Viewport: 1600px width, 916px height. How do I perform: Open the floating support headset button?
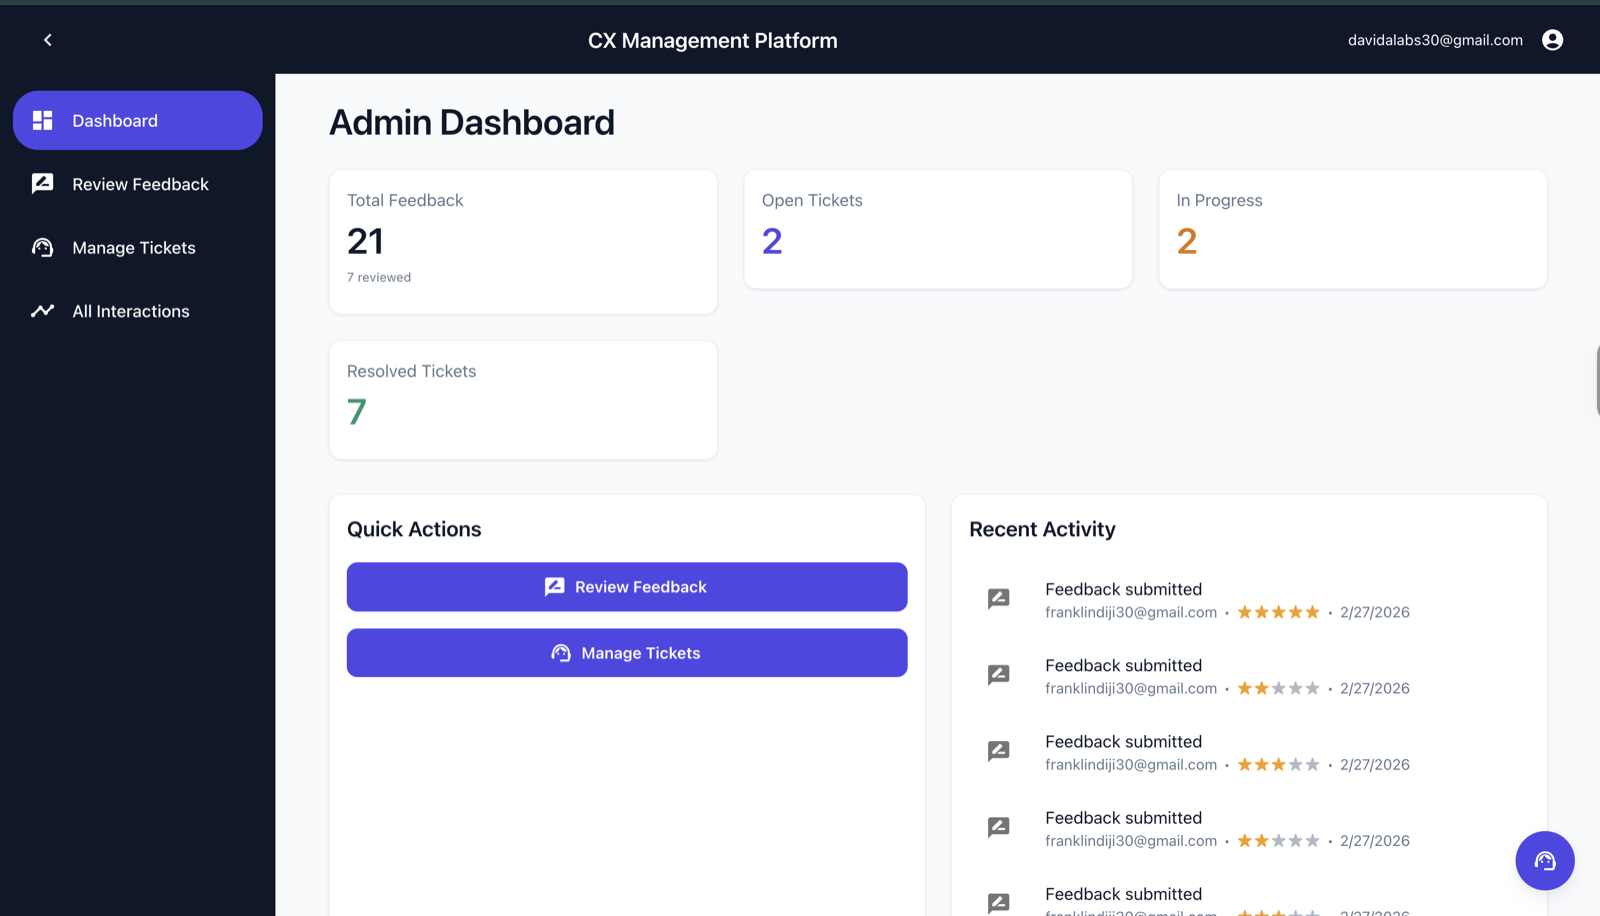pos(1544,860)
